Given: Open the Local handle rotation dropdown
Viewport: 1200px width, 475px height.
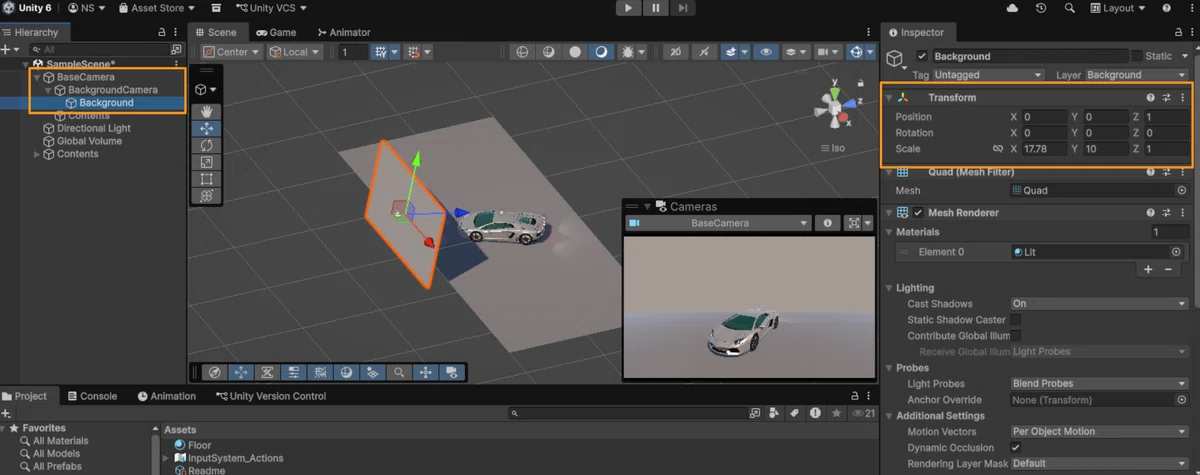Looking at the screenshot, I should [295, 52].
